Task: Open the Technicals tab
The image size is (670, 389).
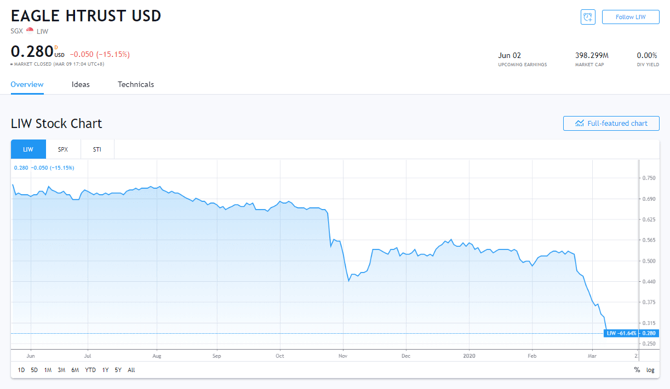Action: pyautogui.click(x=136, y=84)
